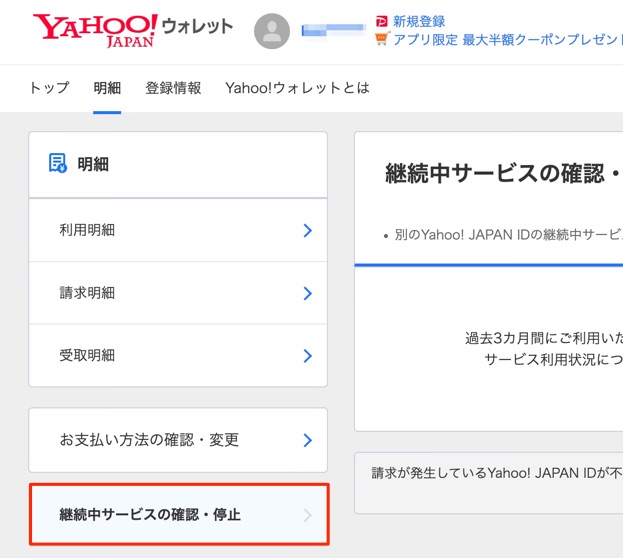The height and width of the screenshot is (558, 623).
Task: Open the gray user avatar icon
Action: [272, 31]
